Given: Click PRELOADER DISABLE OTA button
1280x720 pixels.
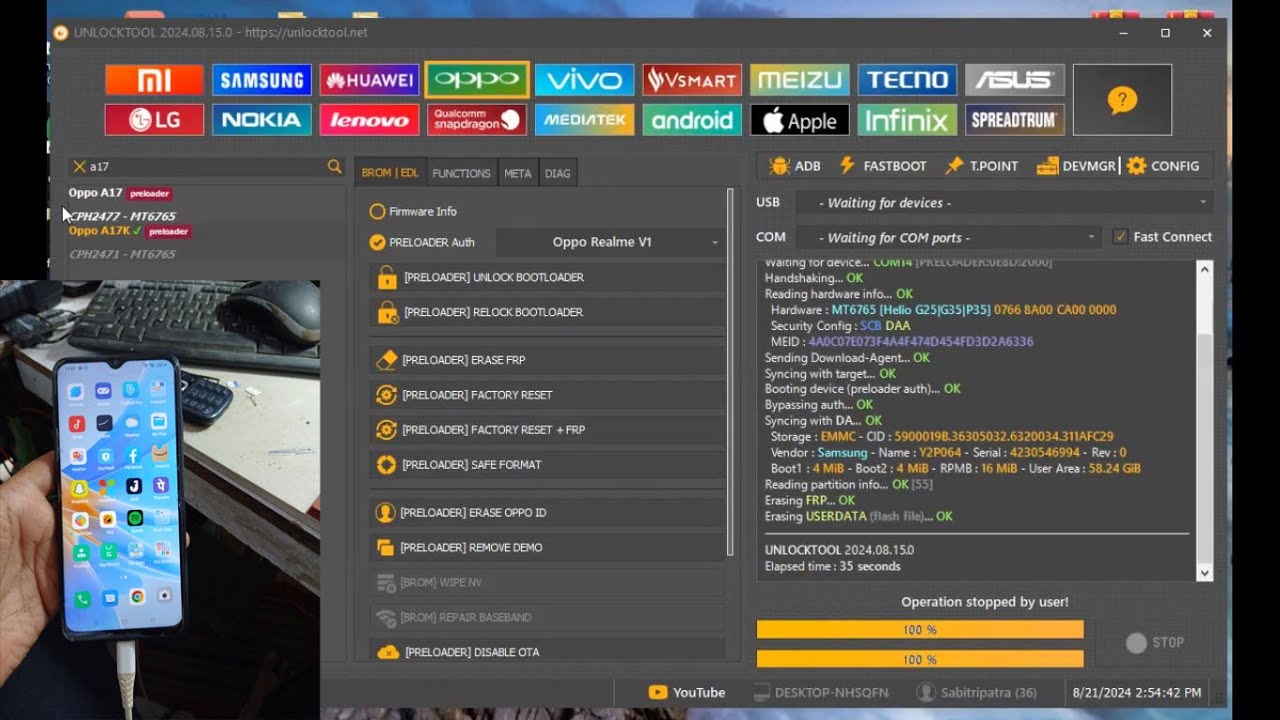Looking at the screenshot, I should (547, 652).
